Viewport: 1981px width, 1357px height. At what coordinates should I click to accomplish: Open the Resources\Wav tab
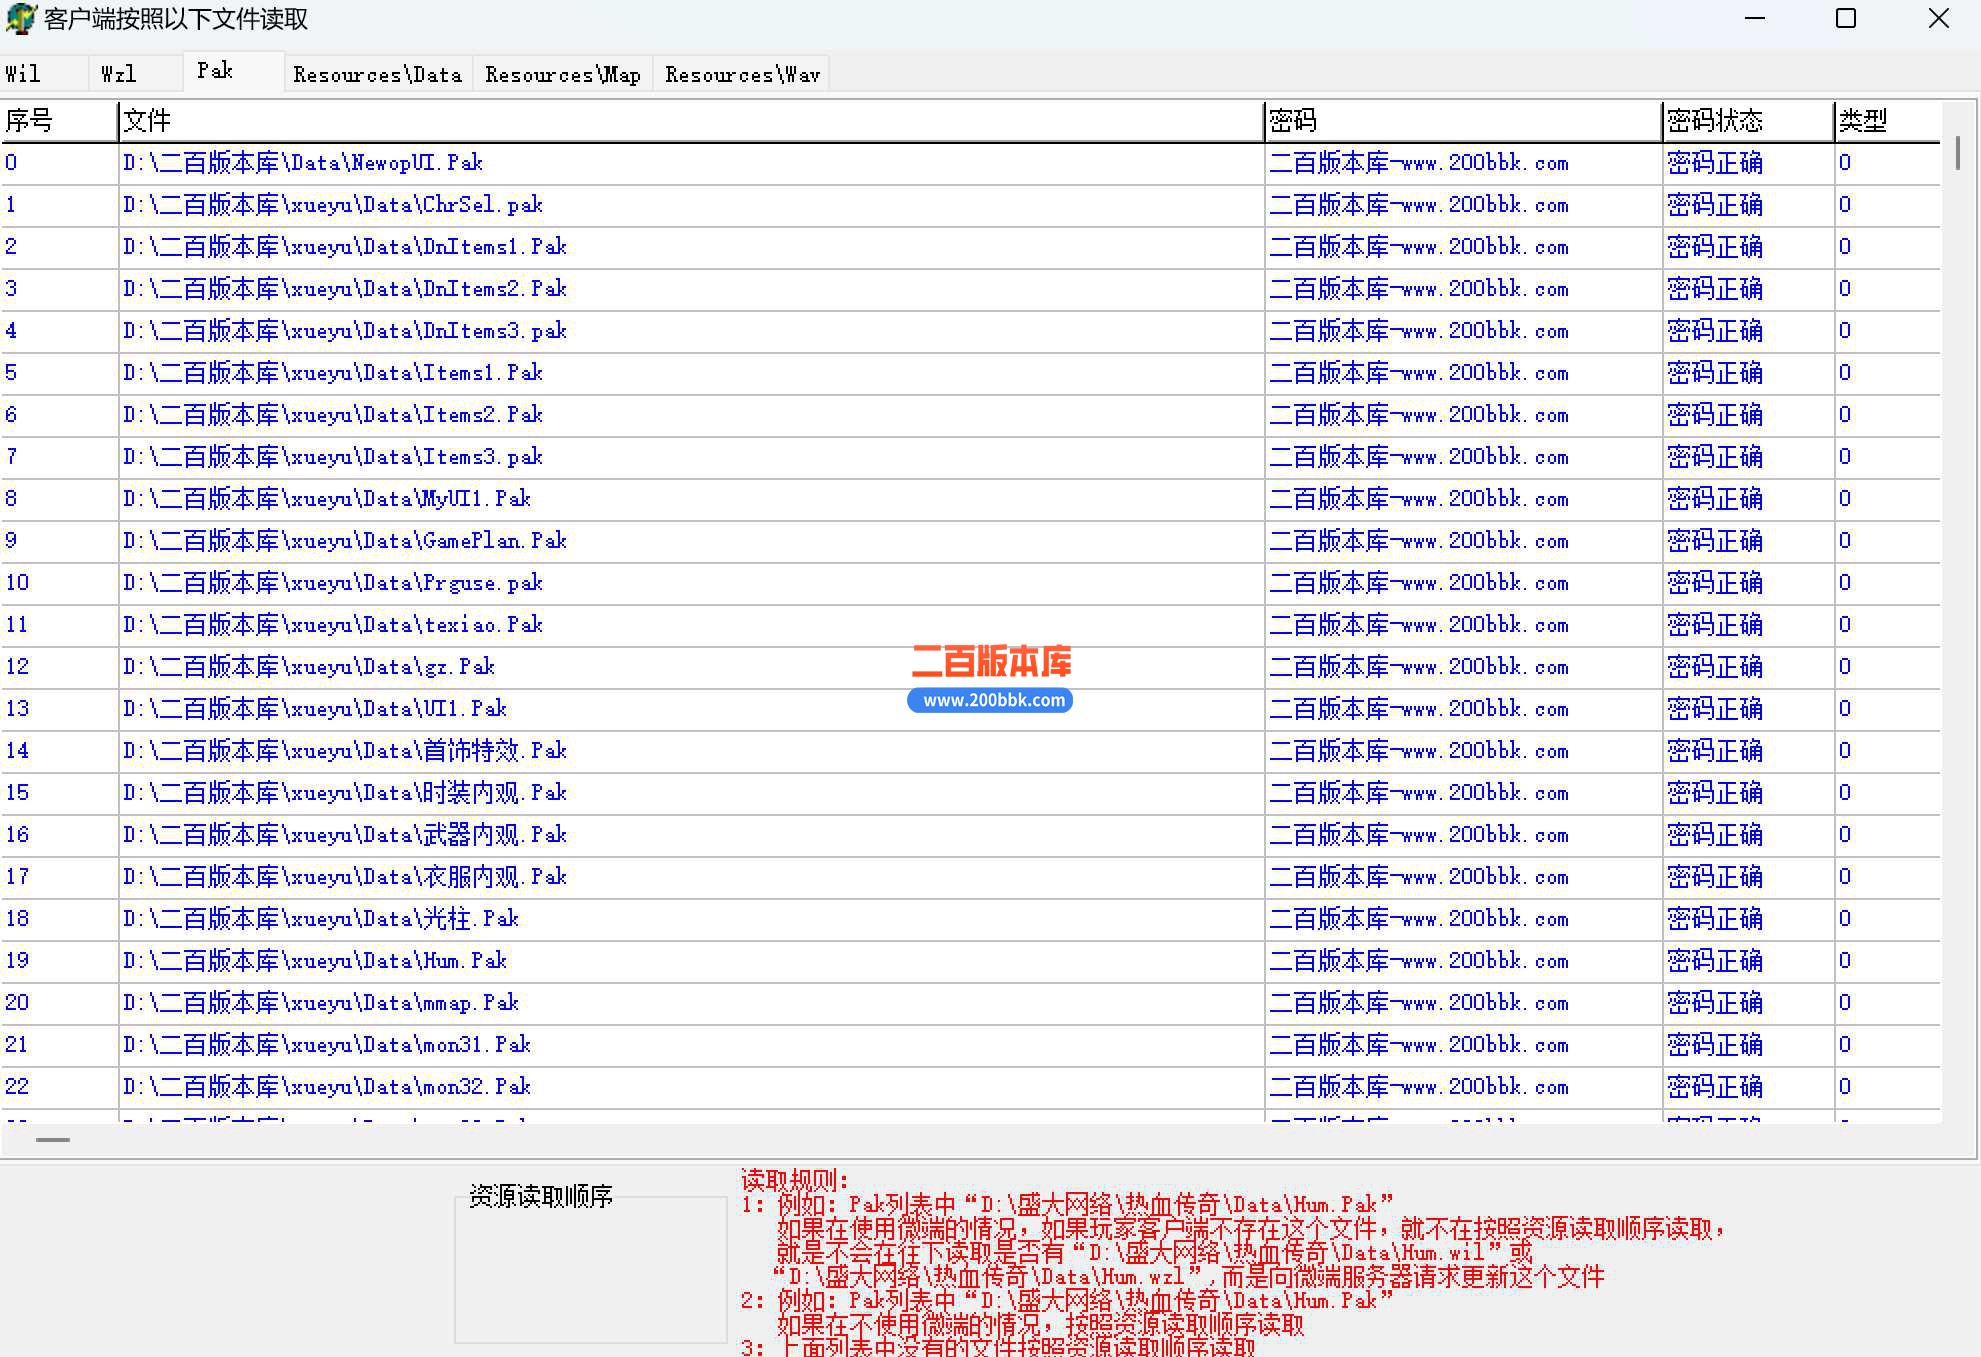coord(743,75)
